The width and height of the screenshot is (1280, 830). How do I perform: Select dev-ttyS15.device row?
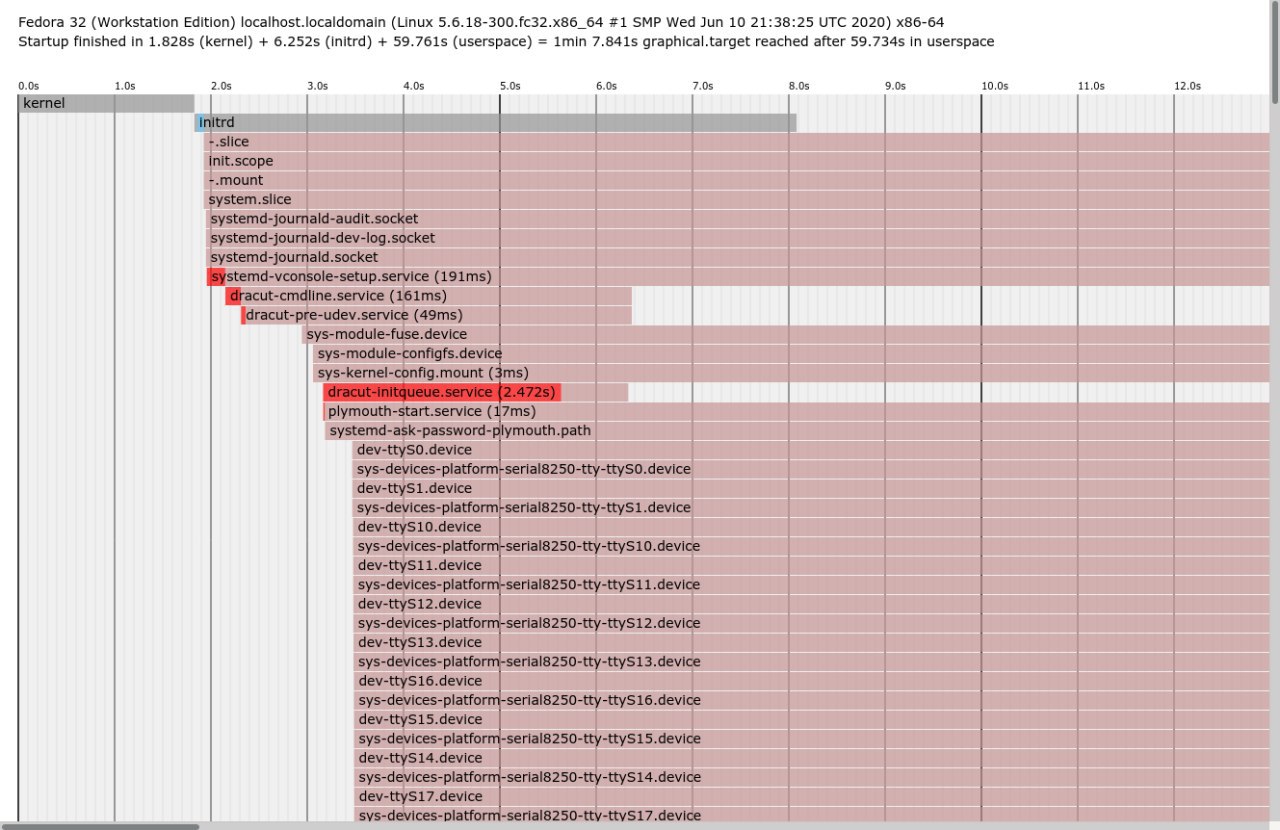pyautogui.click(x=811, y=719)
